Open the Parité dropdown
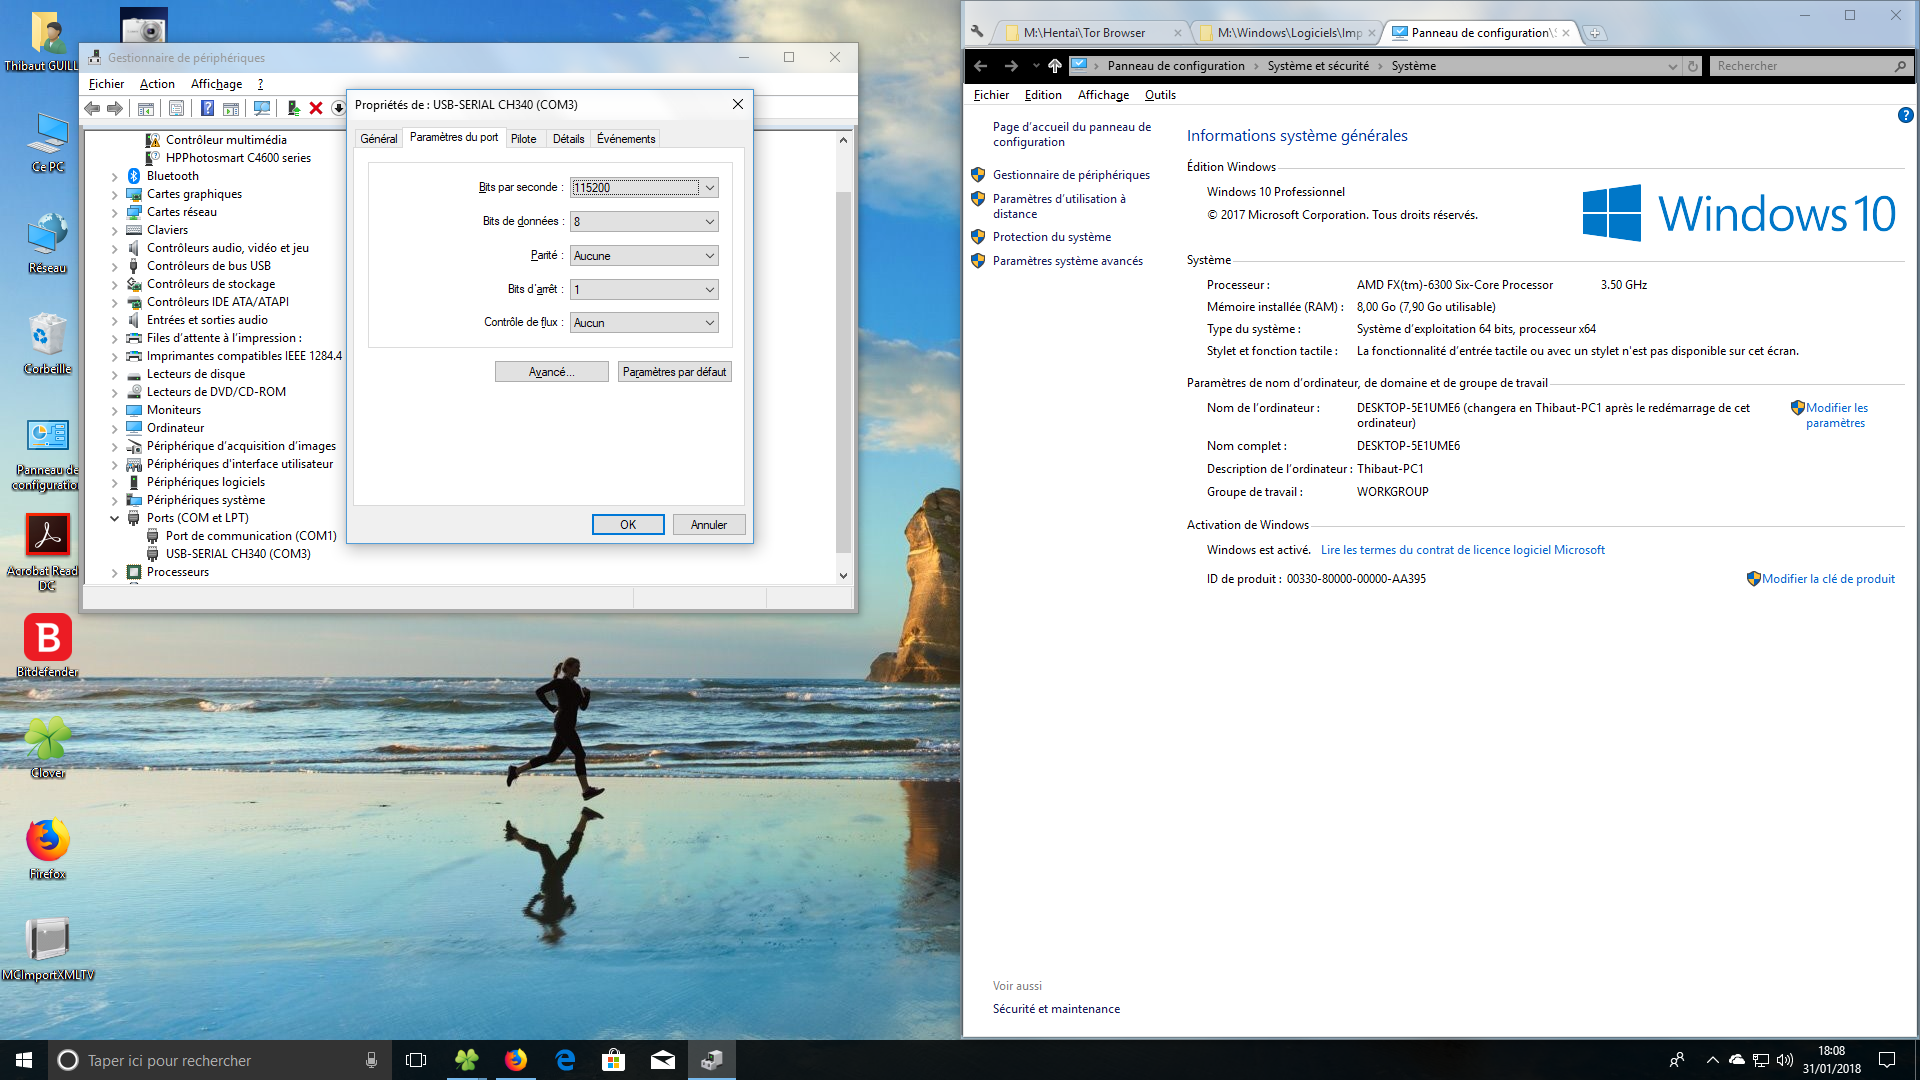 pos(709,256)
